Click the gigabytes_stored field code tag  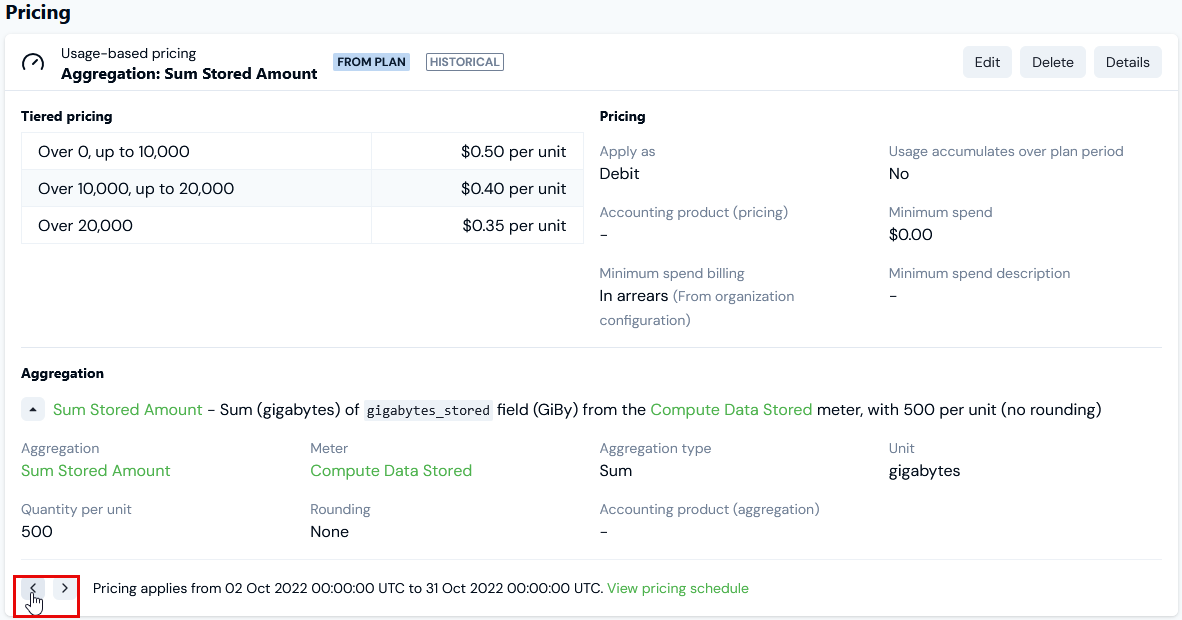[x=428, y=410]
